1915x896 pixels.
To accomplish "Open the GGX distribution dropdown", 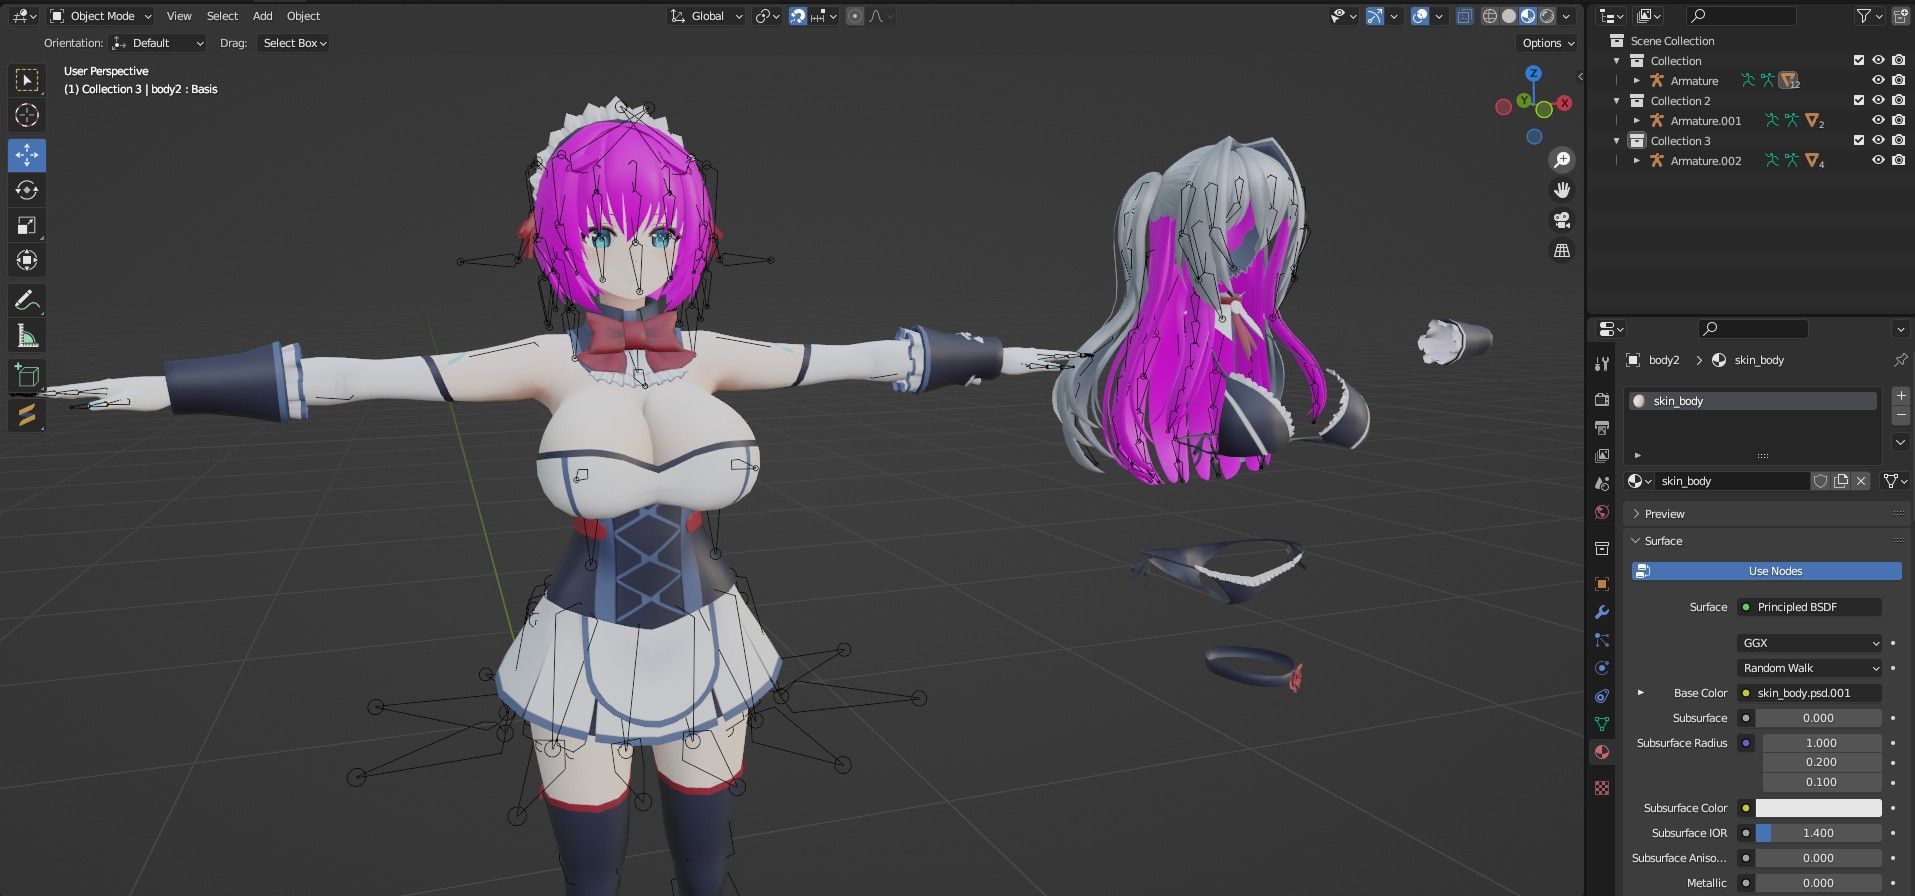I will click(x=1810, y=643).
